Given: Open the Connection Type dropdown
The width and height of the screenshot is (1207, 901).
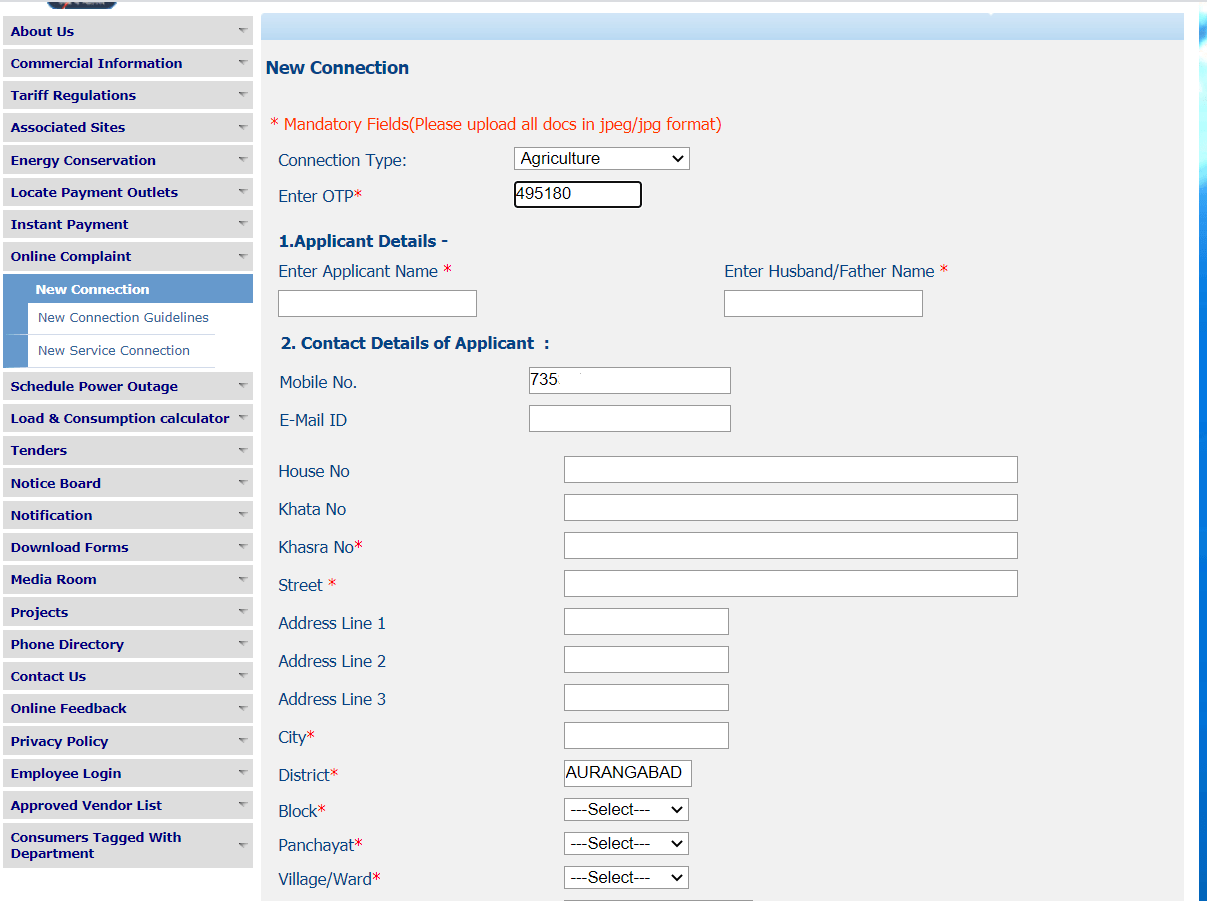Looking at the screenshot, I should click(600, 158).
